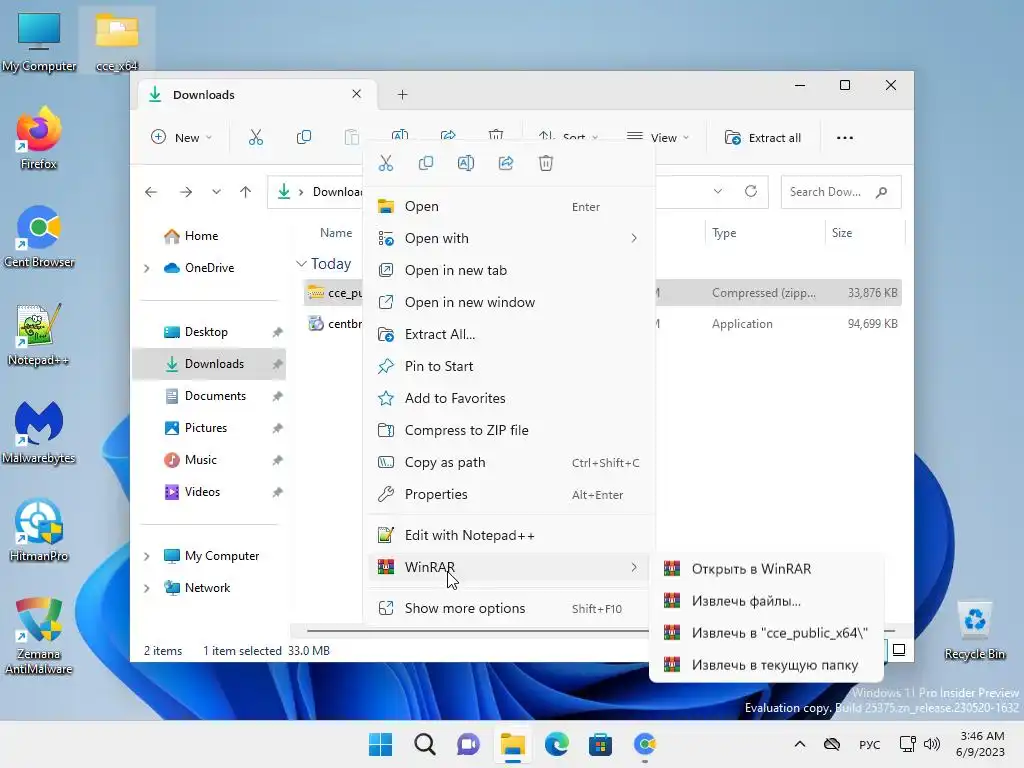Click the Copy icon in context menu
The image size is (1024, 768).
tap(426, 163)
